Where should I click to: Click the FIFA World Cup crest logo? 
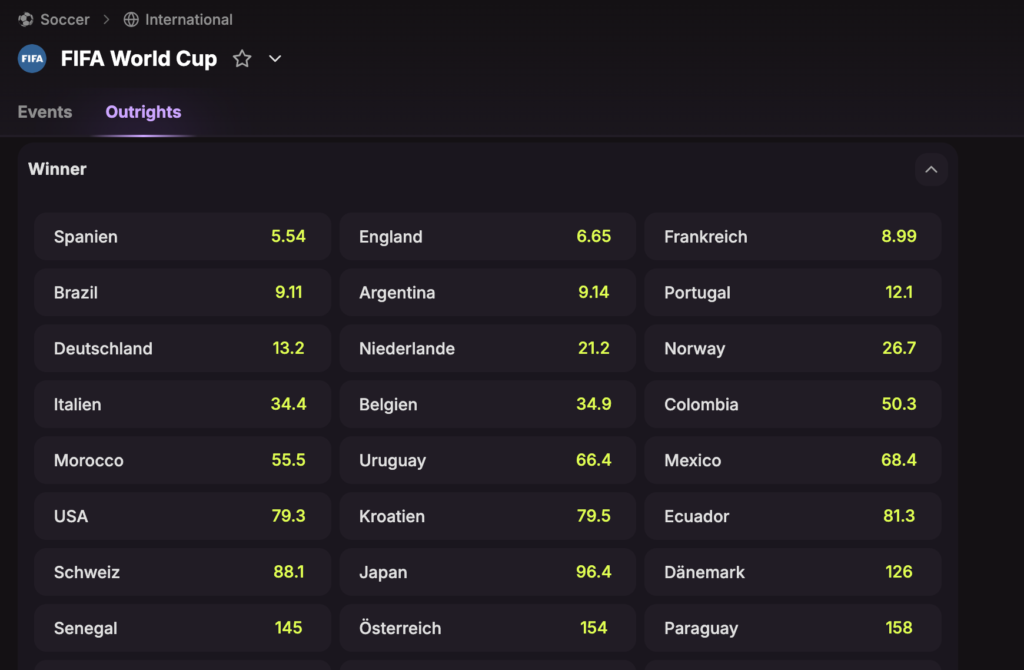pos(31,58)
